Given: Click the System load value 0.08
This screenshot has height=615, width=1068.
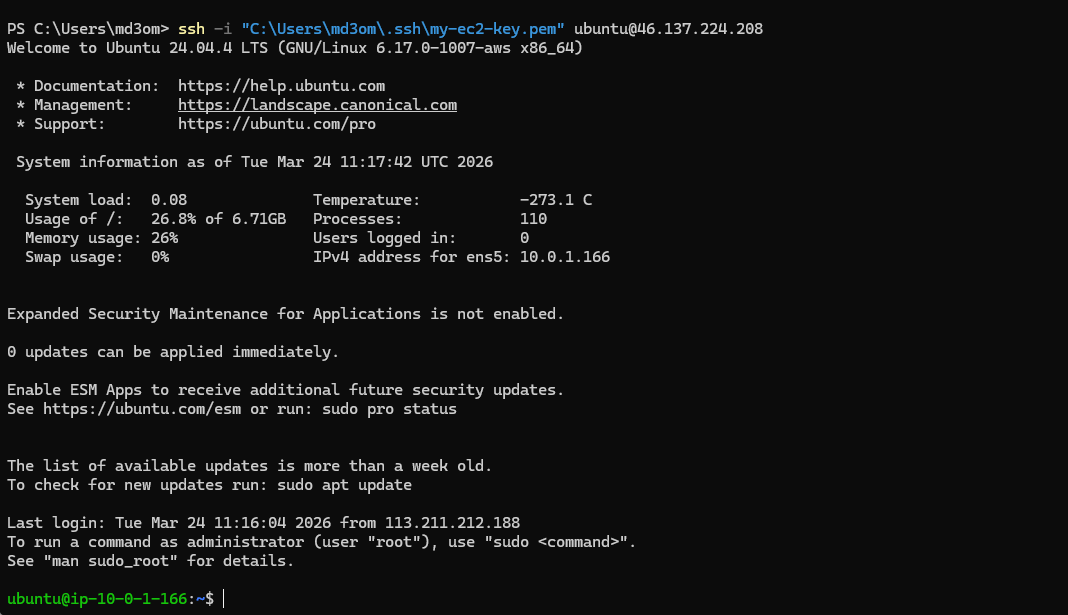Looking at the screenshot, I should point(169,200).
